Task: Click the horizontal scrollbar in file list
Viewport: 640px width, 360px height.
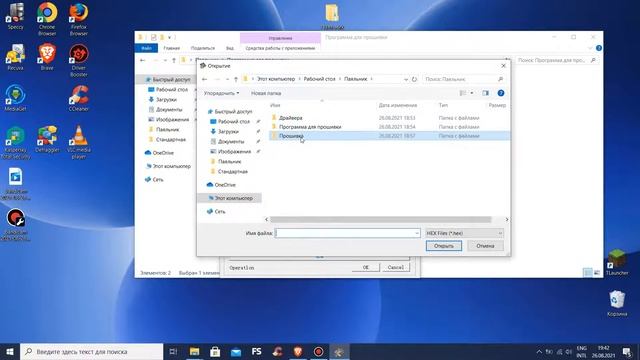Action: [x=381, y=219]
